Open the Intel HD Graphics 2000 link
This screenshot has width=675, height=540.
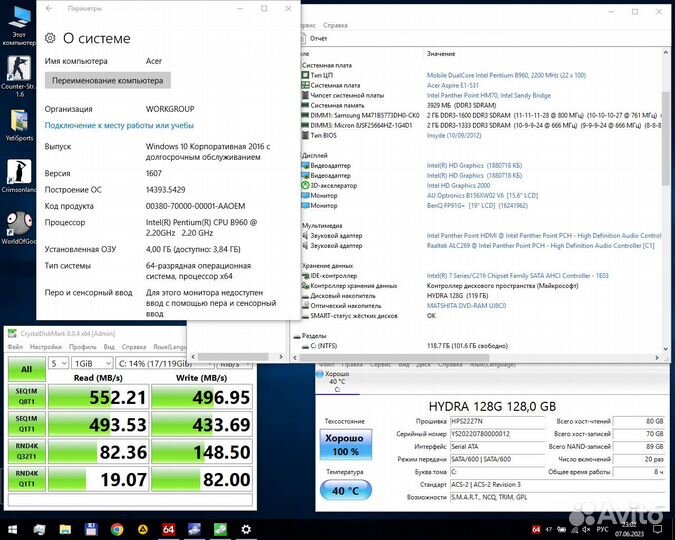(458, 186)
